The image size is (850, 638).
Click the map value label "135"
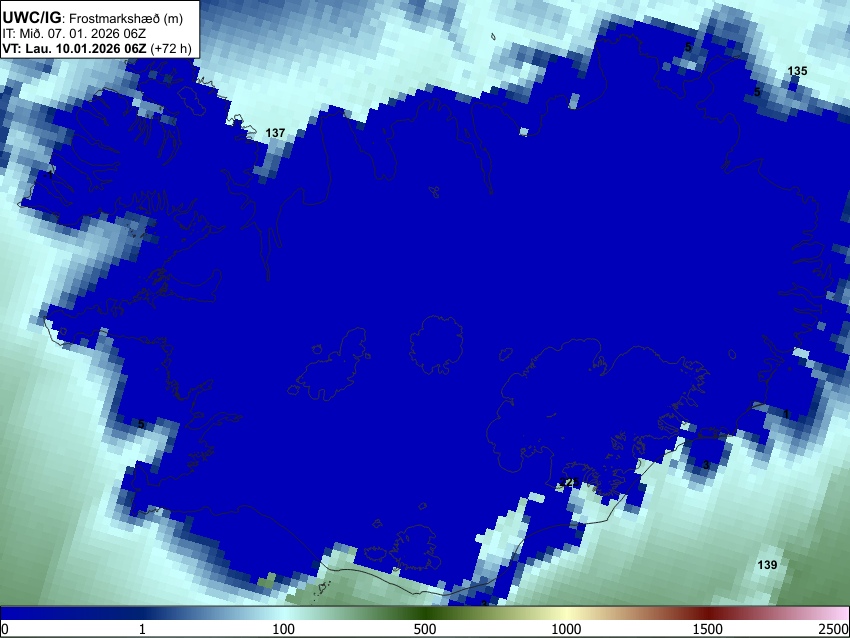point(797,71)
